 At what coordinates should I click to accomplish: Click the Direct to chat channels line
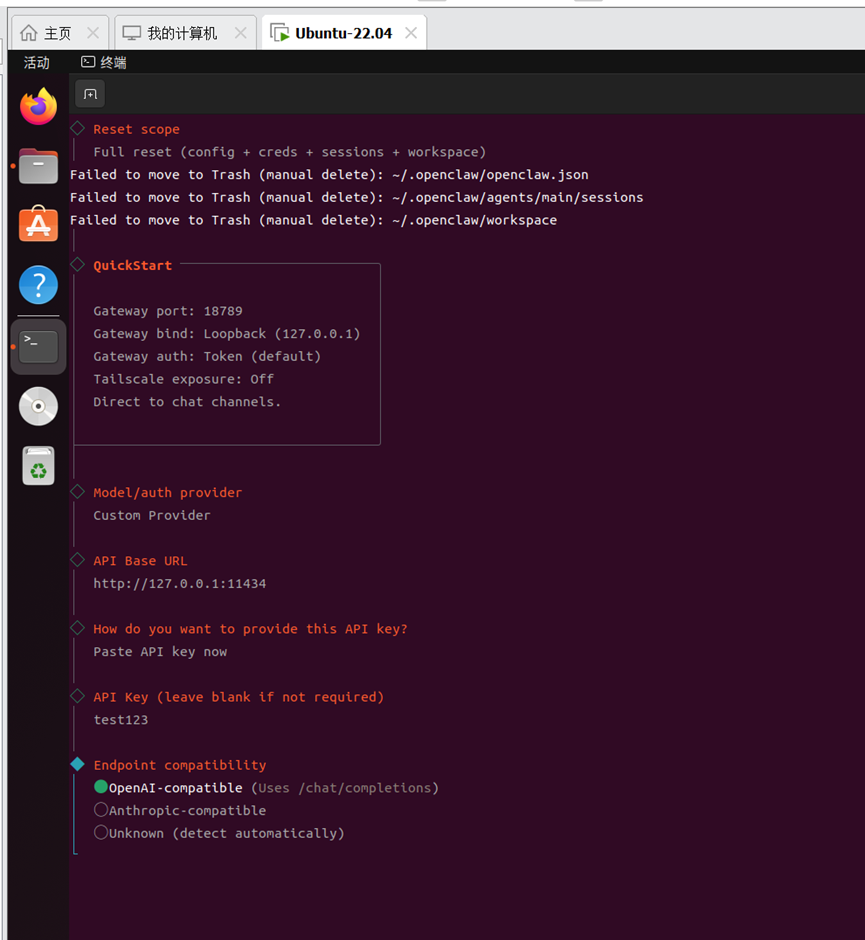(x=187, y=402)
